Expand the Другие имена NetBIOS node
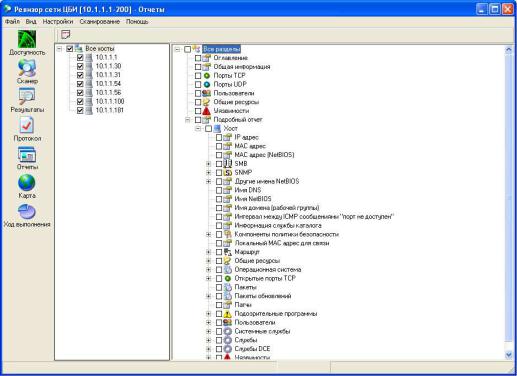Screen dimensions: 517x376 coord(209,181)
